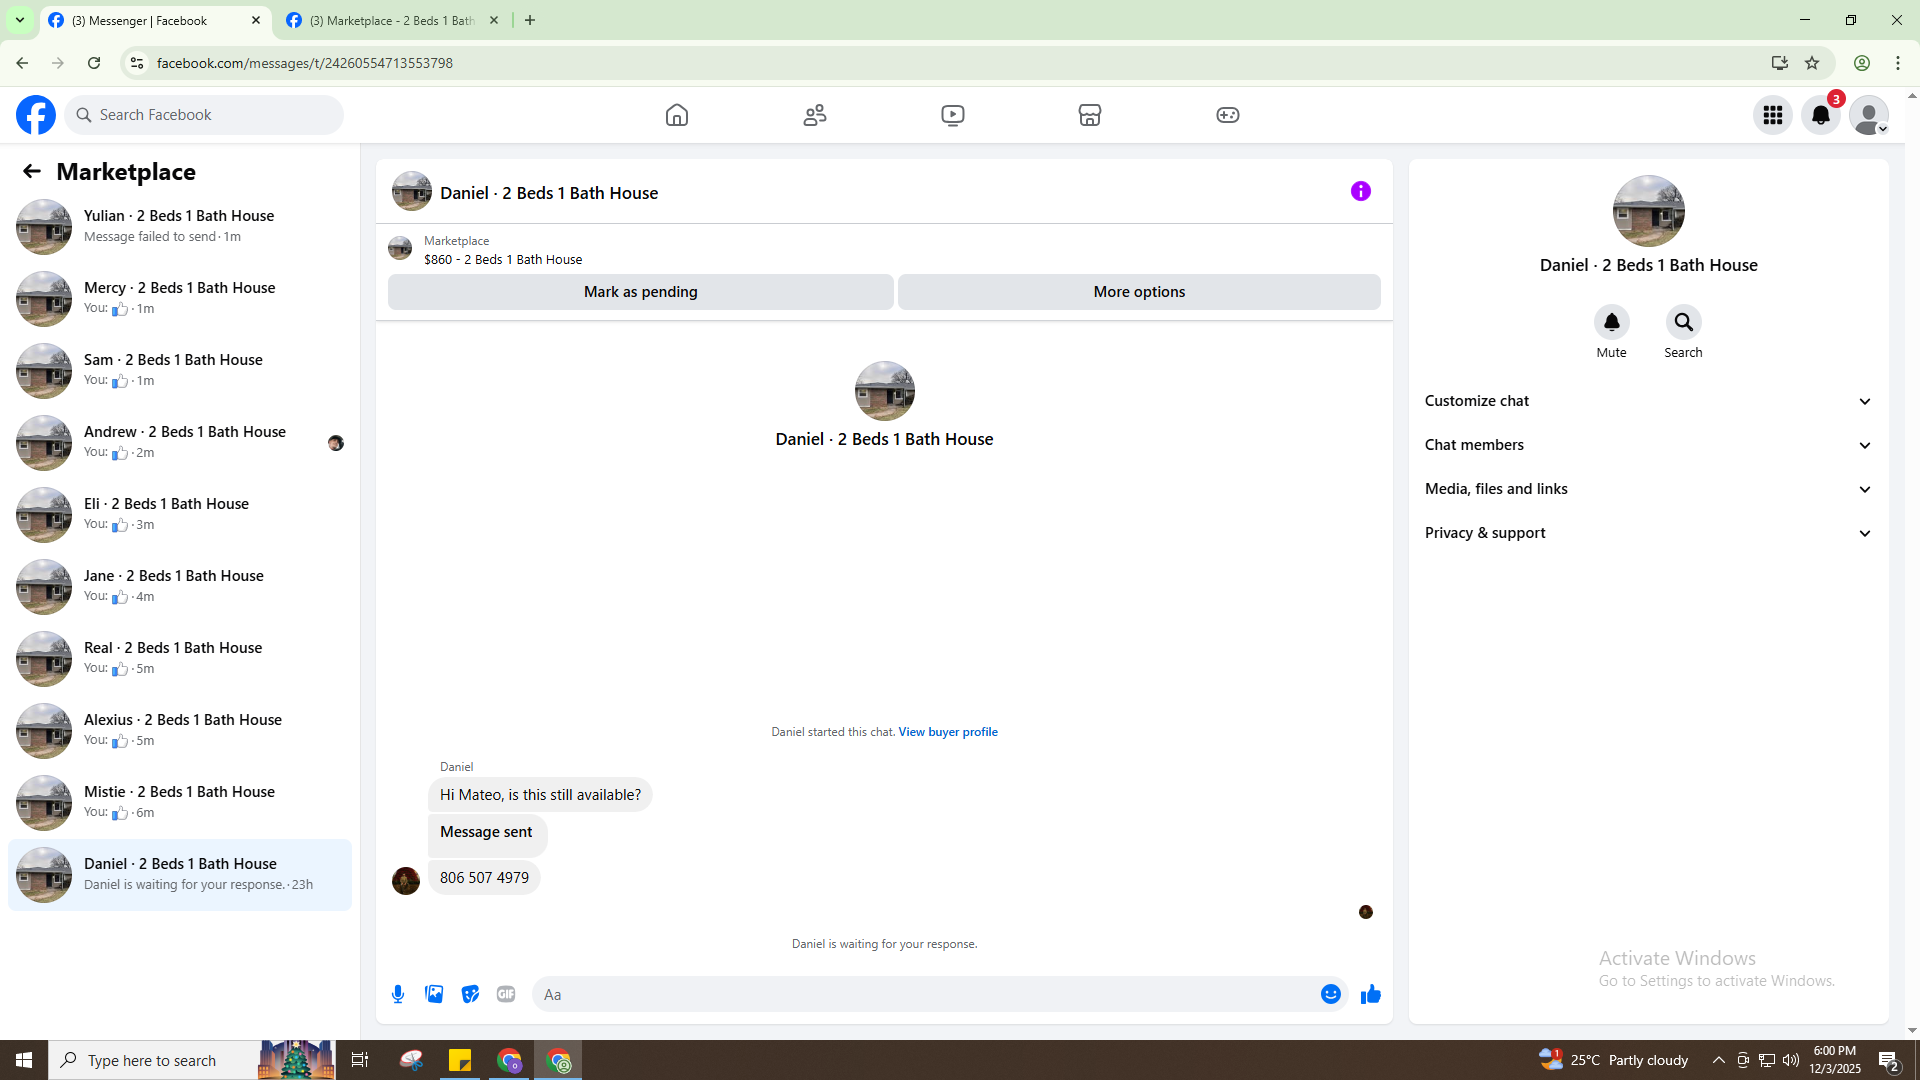Open Eli's 2 Beds 1 Bath House chat
1920x1080 pixels.
(180, 515)
